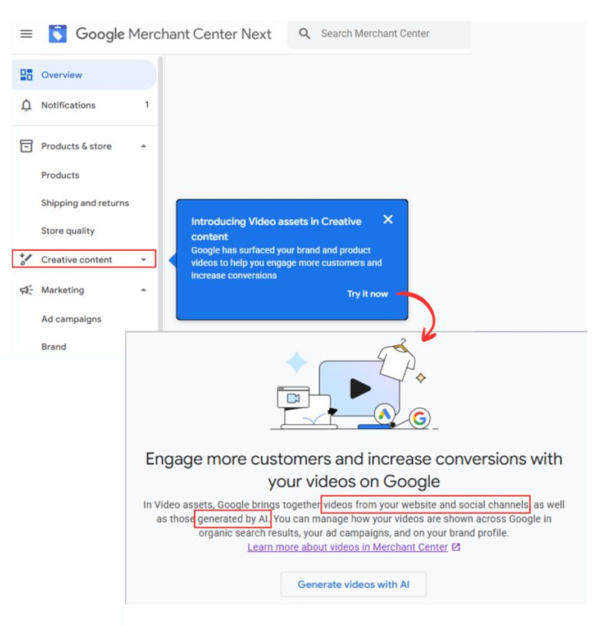Select the Brand menu item

pos(54,347)
